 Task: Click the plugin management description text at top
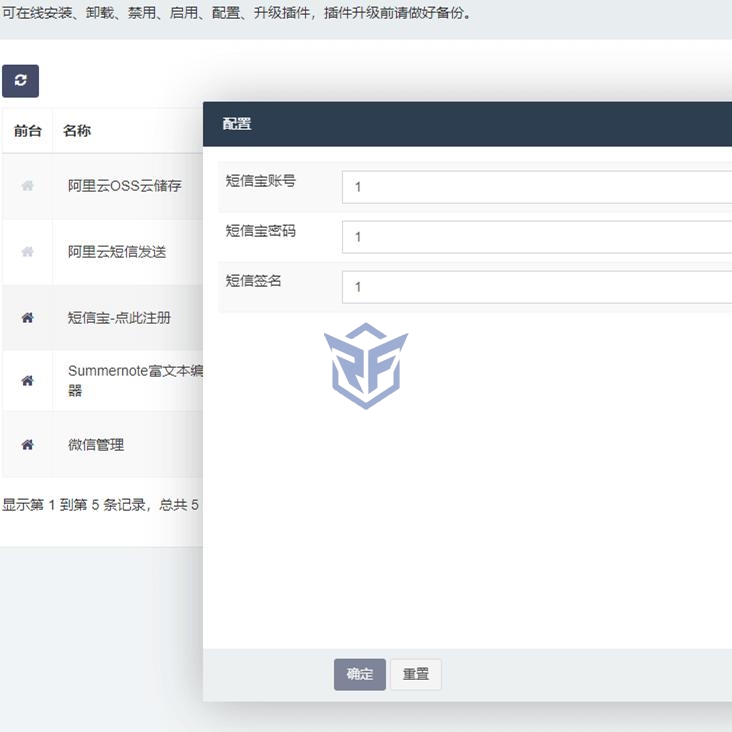pyautogui.click(x=237, y=13)
